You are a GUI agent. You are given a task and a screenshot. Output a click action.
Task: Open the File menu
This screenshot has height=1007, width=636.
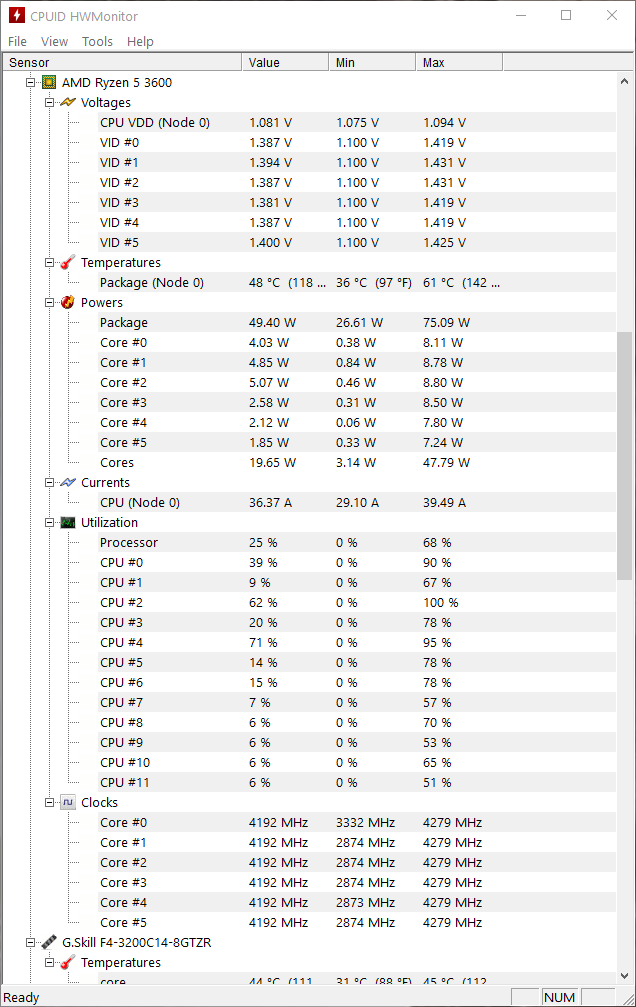17,41
